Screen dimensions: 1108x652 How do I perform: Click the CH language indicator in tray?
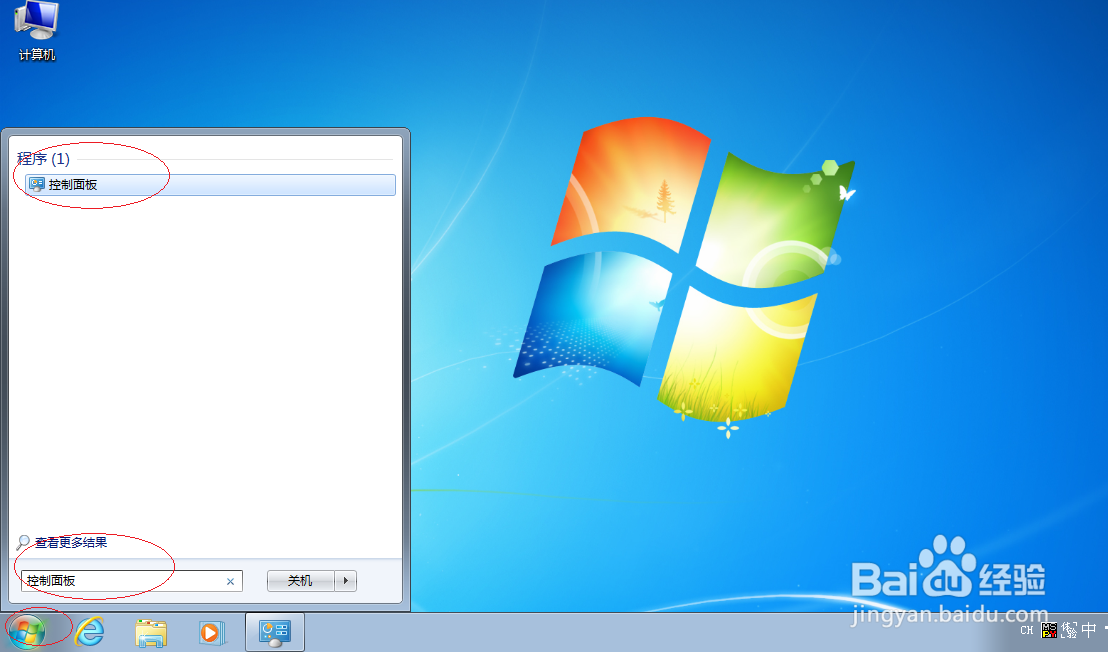[1027, 630]
